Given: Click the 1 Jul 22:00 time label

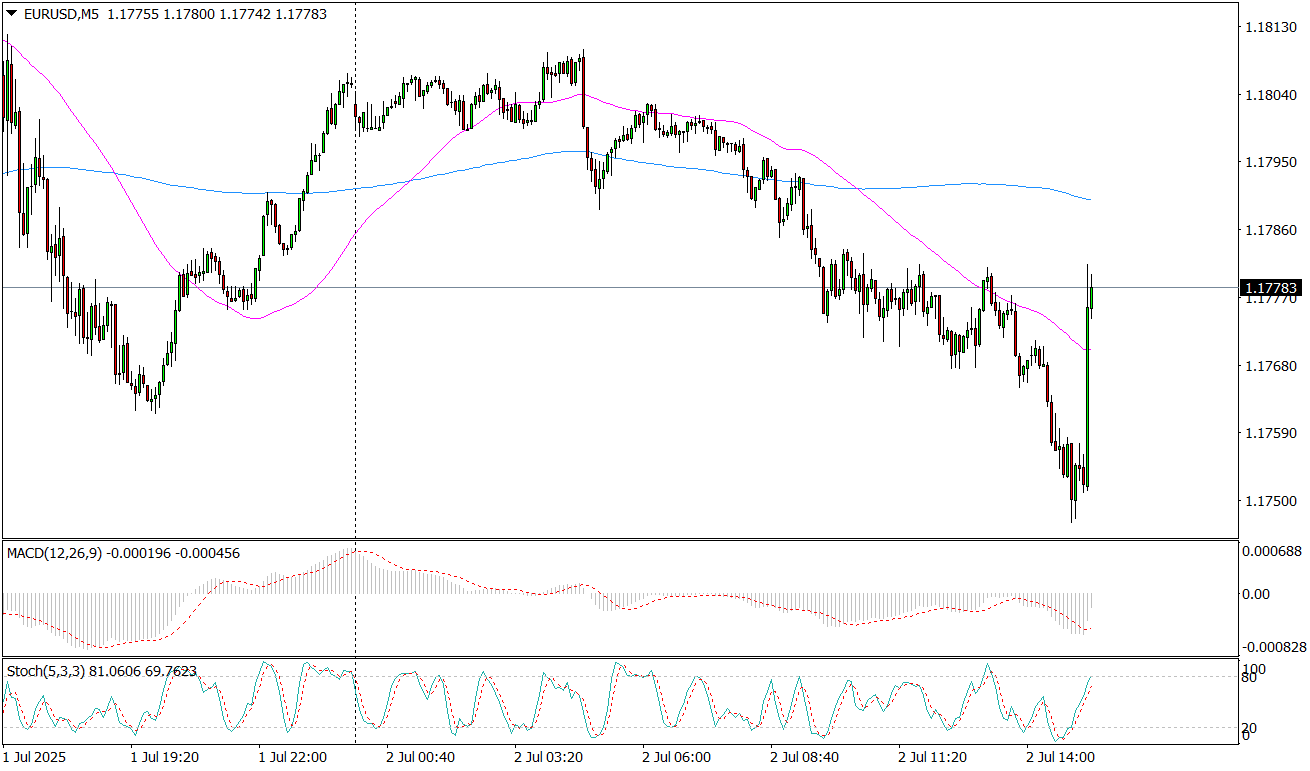Looking at the screenshot, I should tap(293, 758).
